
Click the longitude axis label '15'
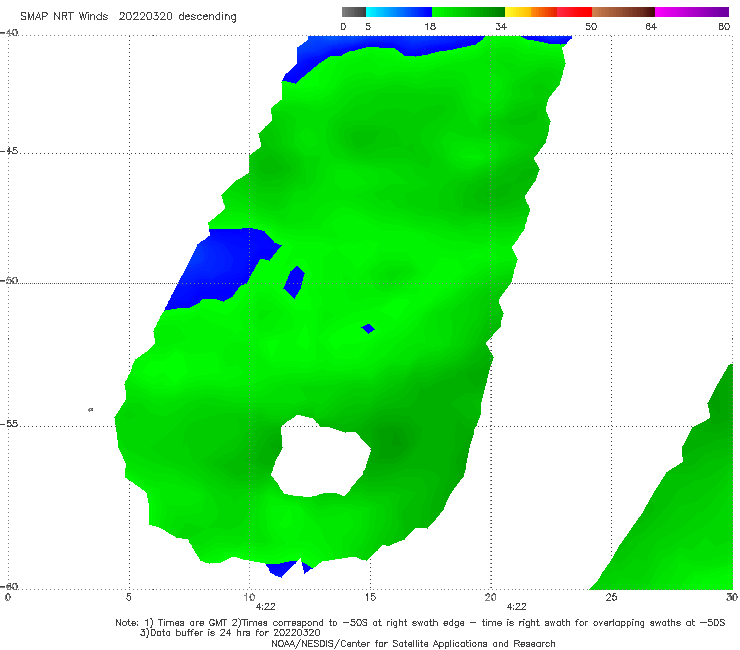pos(370,597)
